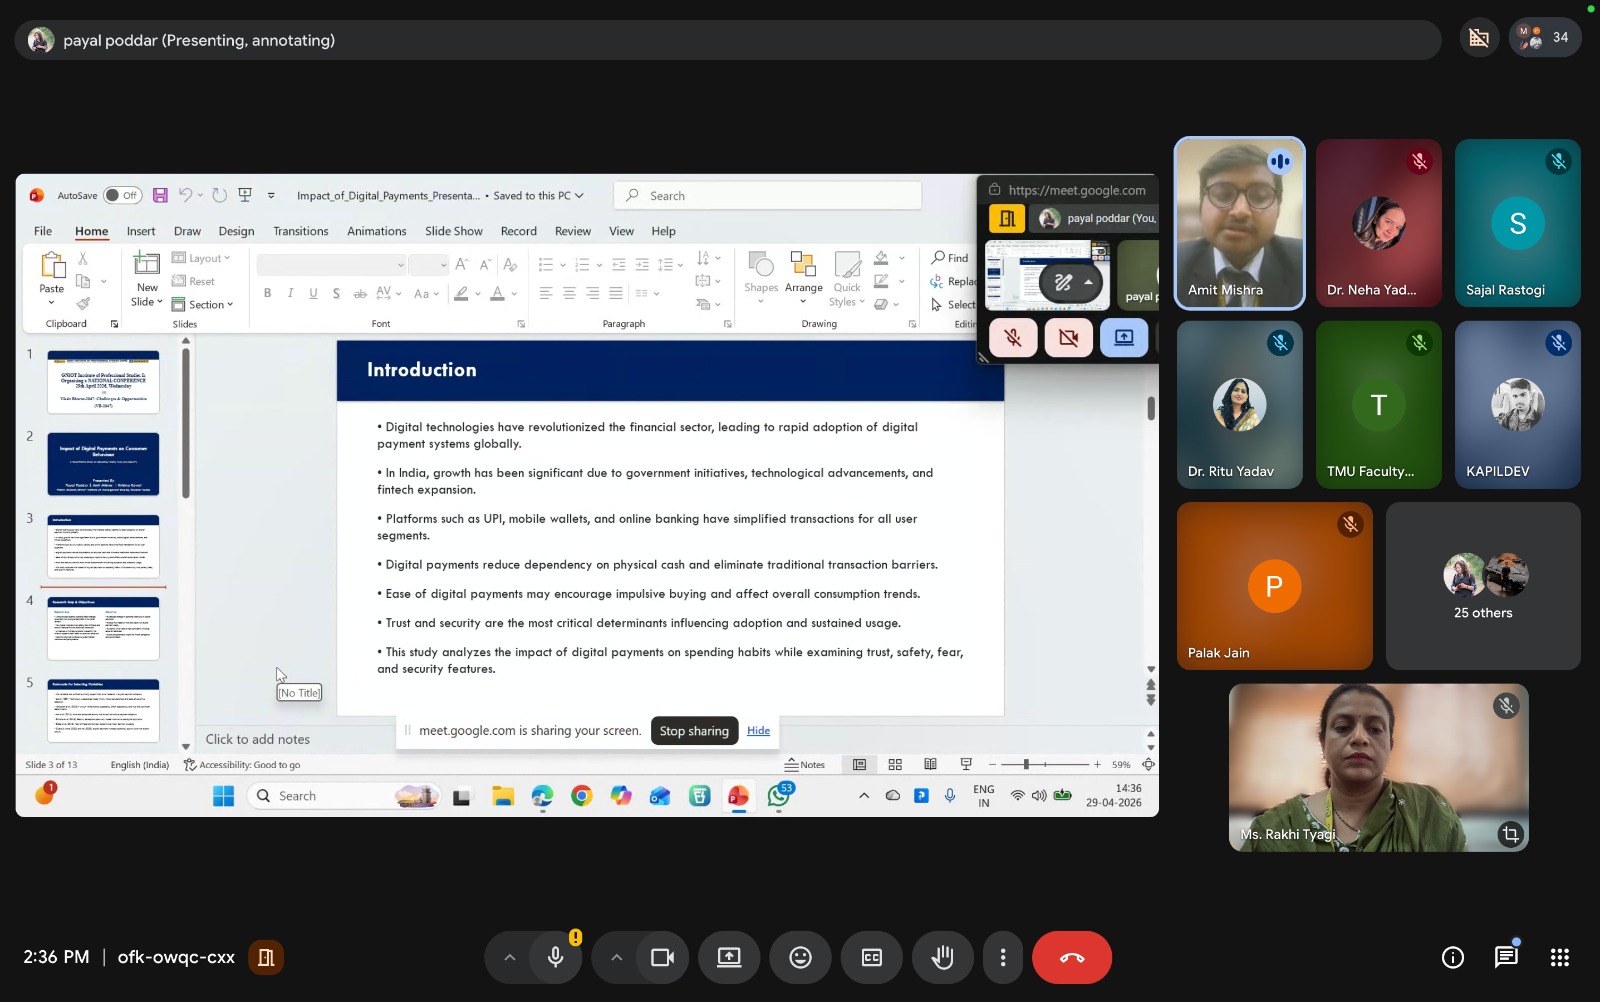Open the Transitions tab
This screenshot has height=1002, width=1600.
(x=300, y=231)
